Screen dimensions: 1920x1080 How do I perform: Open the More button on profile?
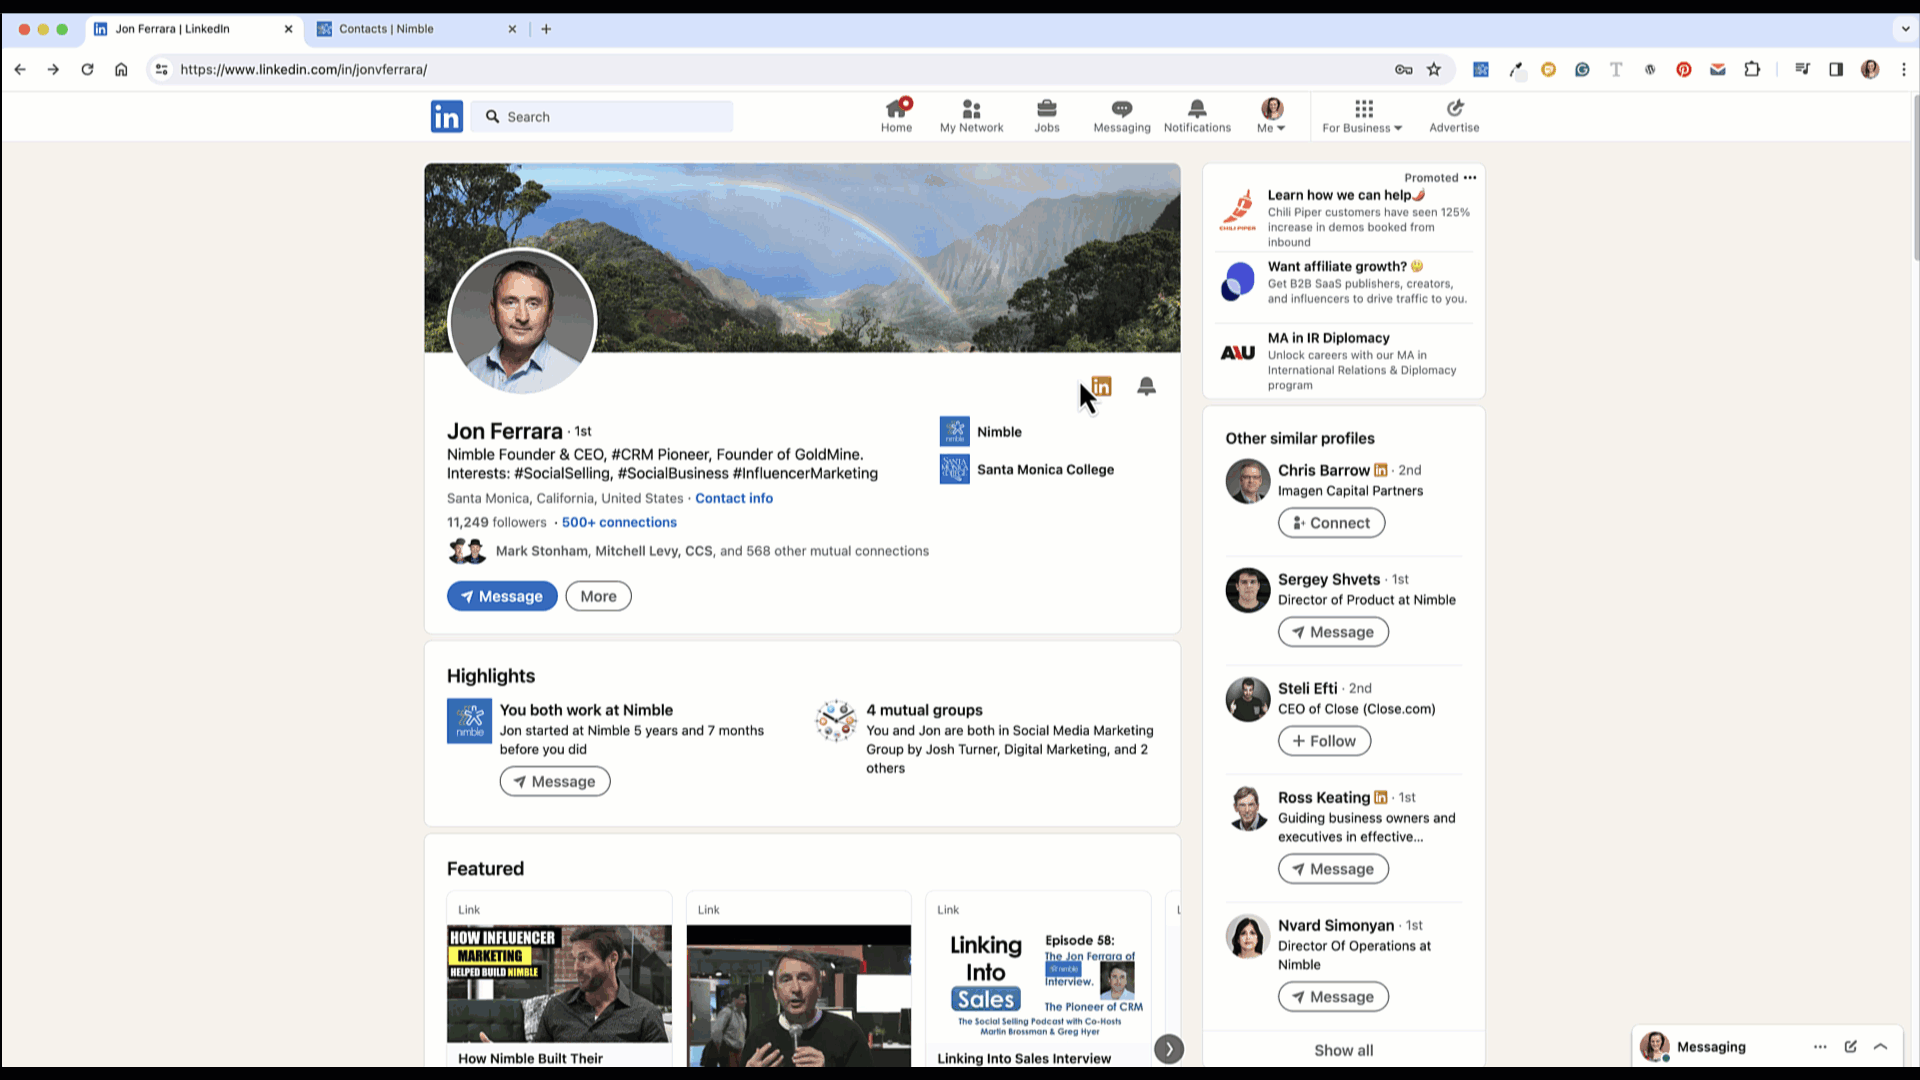[598, 596]
